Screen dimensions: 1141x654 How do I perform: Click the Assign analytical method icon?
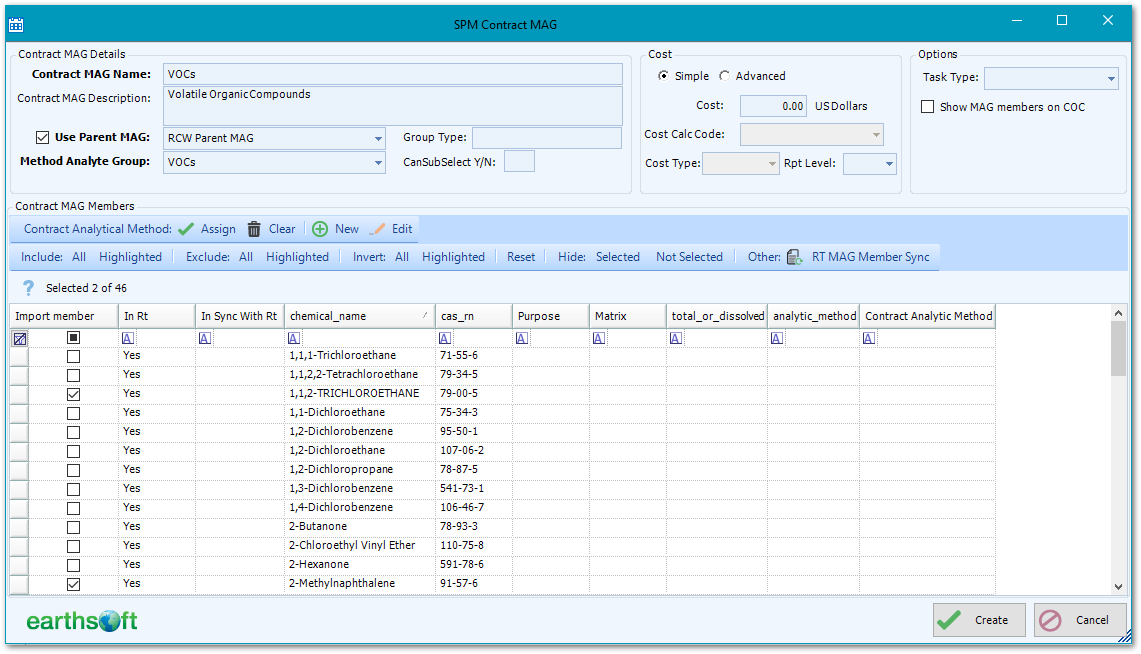[186, 228]
